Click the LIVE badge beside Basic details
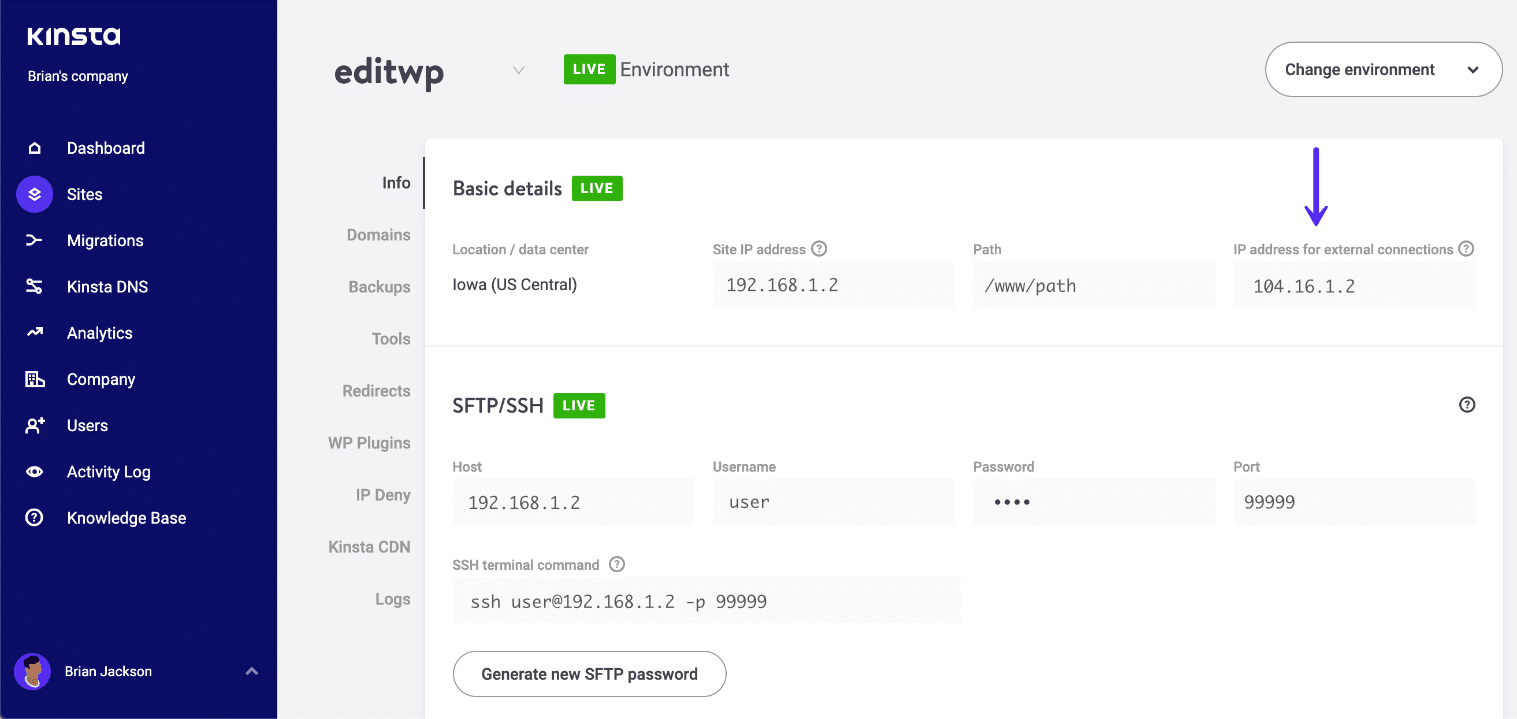The image size is (1517, 719). [x=597, y=188]
